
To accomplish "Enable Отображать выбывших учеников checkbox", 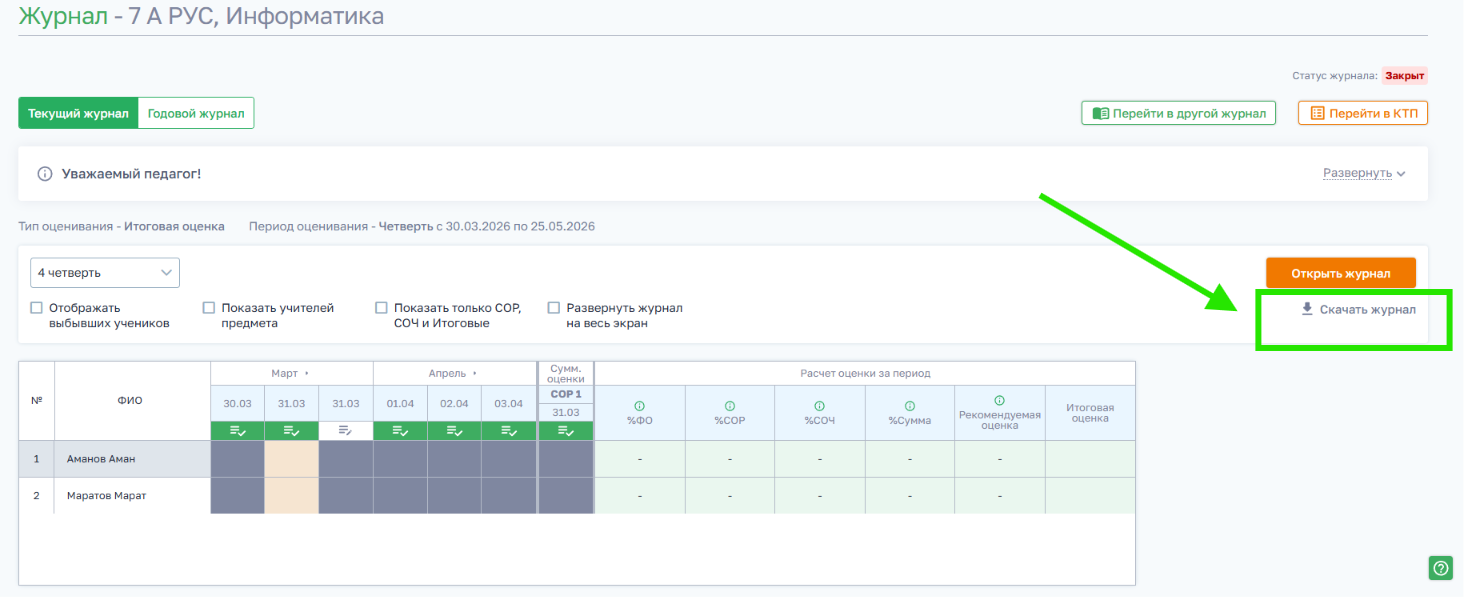I will (x=37, y=308).
